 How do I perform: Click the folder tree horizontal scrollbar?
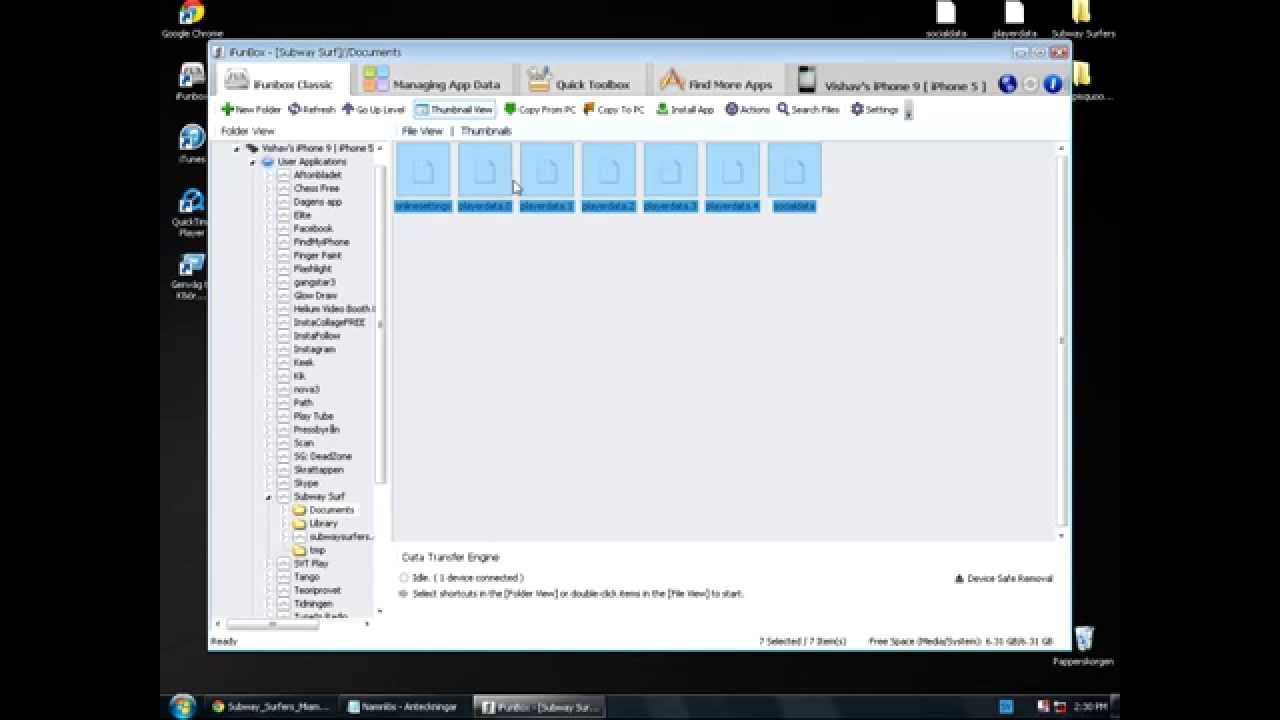271,624
